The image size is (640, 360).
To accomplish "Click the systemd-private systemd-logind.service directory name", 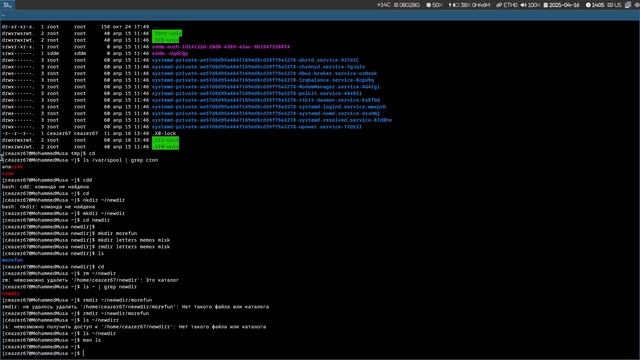I will [x=269, y=107].
